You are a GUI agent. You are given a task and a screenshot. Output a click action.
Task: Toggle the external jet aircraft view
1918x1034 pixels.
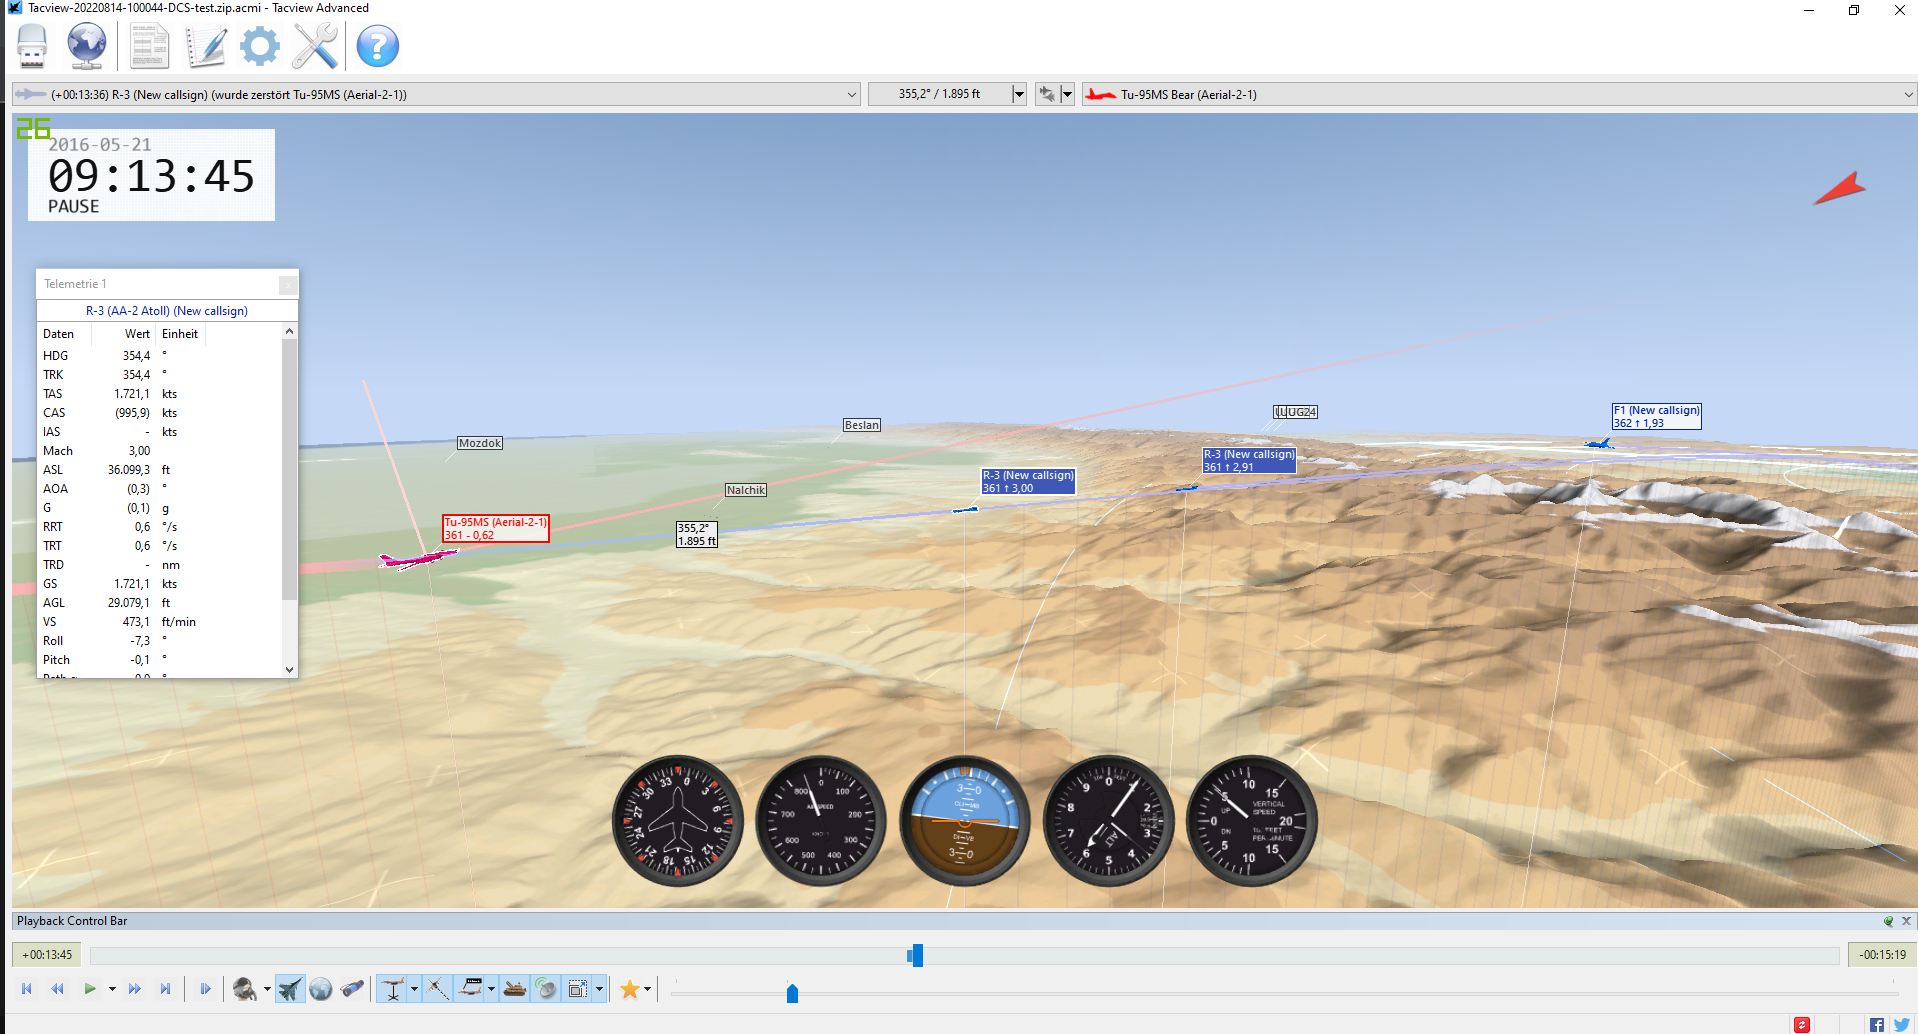(290, 989)
